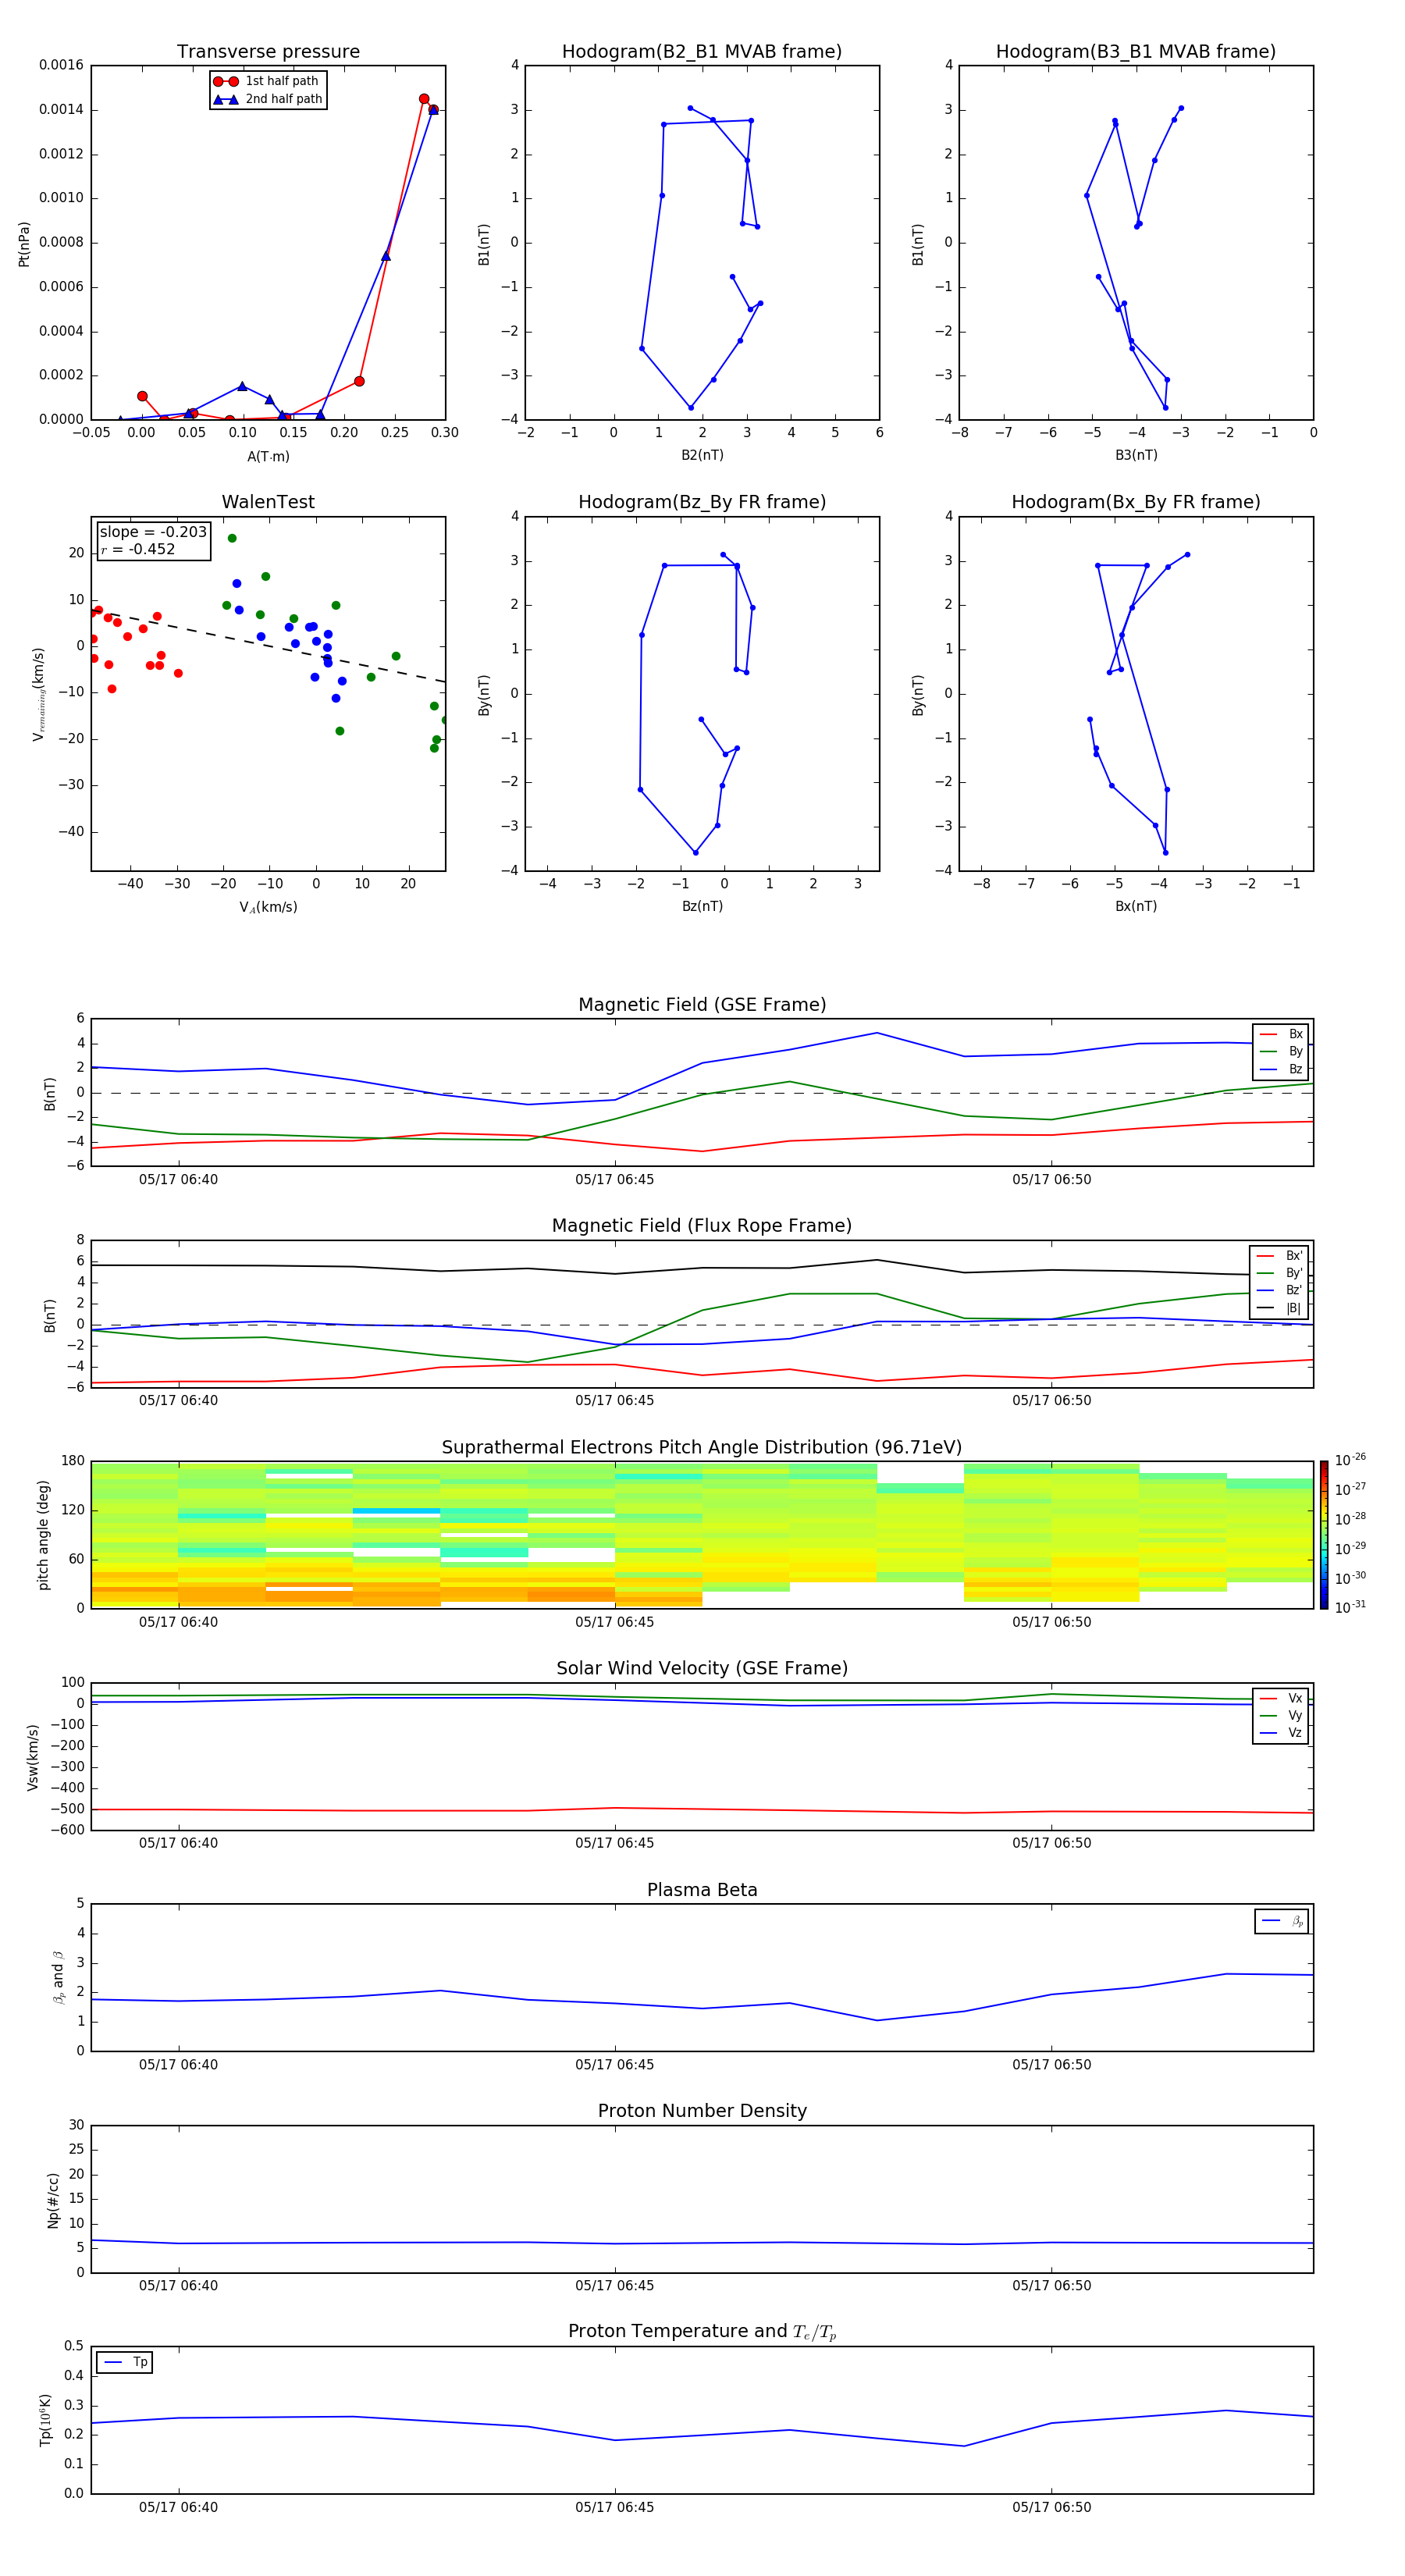Click the 'Hodogram(Bz_By FR frame)' title

(x=702, y=502)
